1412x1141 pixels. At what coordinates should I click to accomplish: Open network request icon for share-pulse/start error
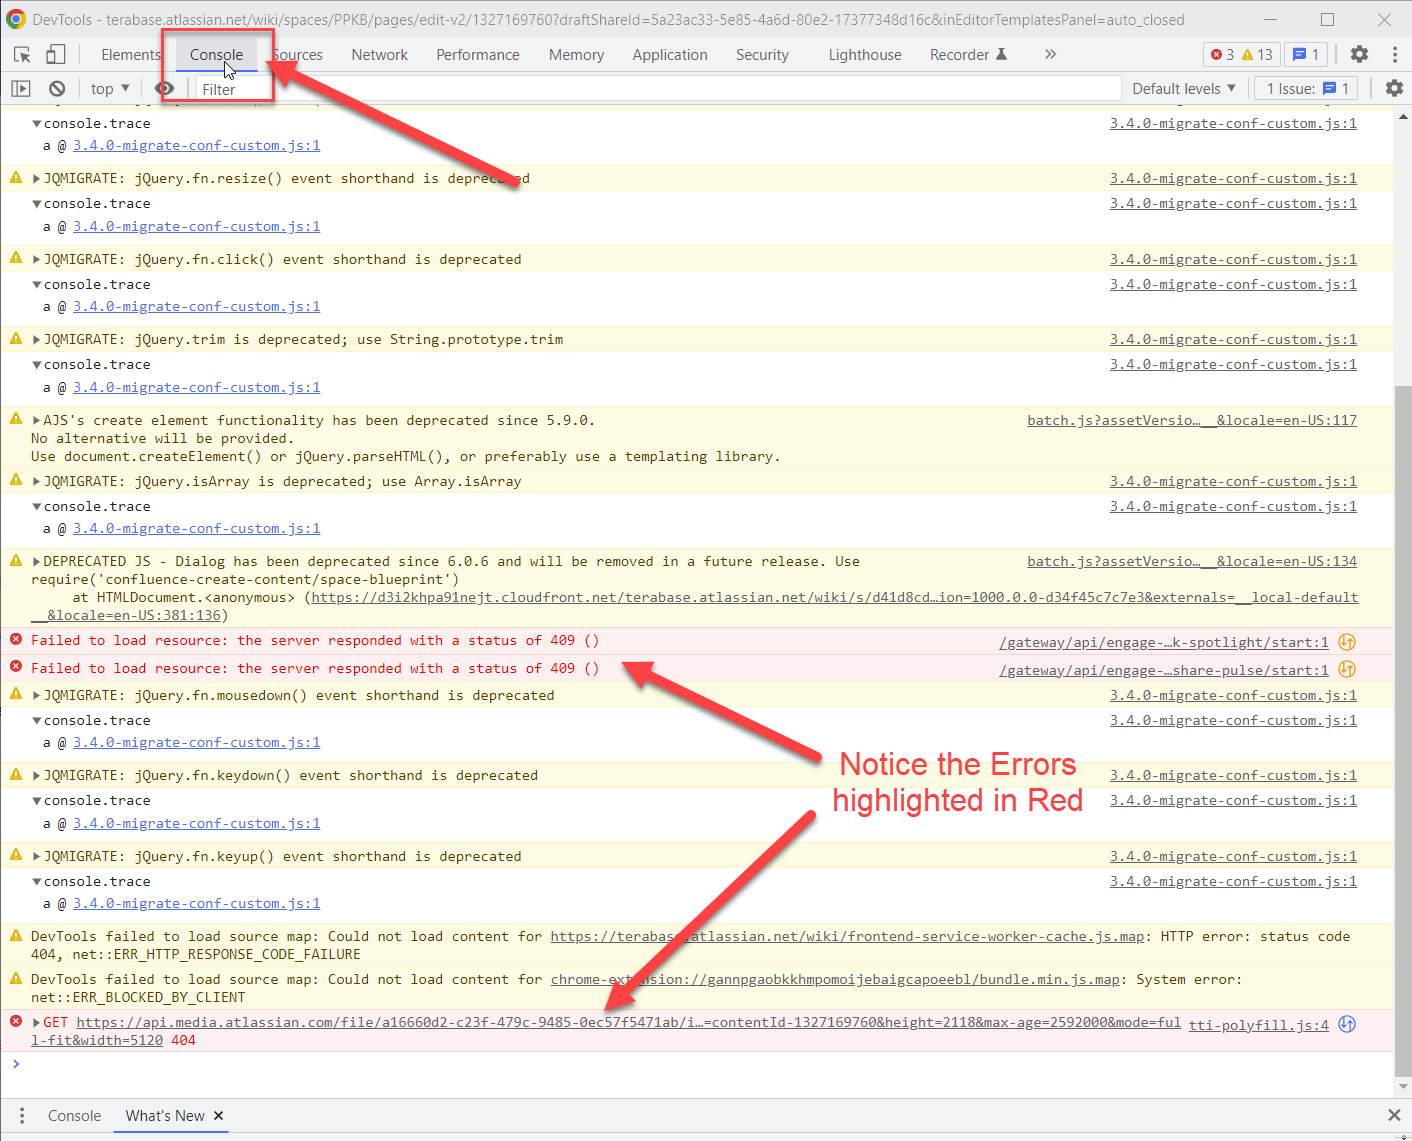1347,669
